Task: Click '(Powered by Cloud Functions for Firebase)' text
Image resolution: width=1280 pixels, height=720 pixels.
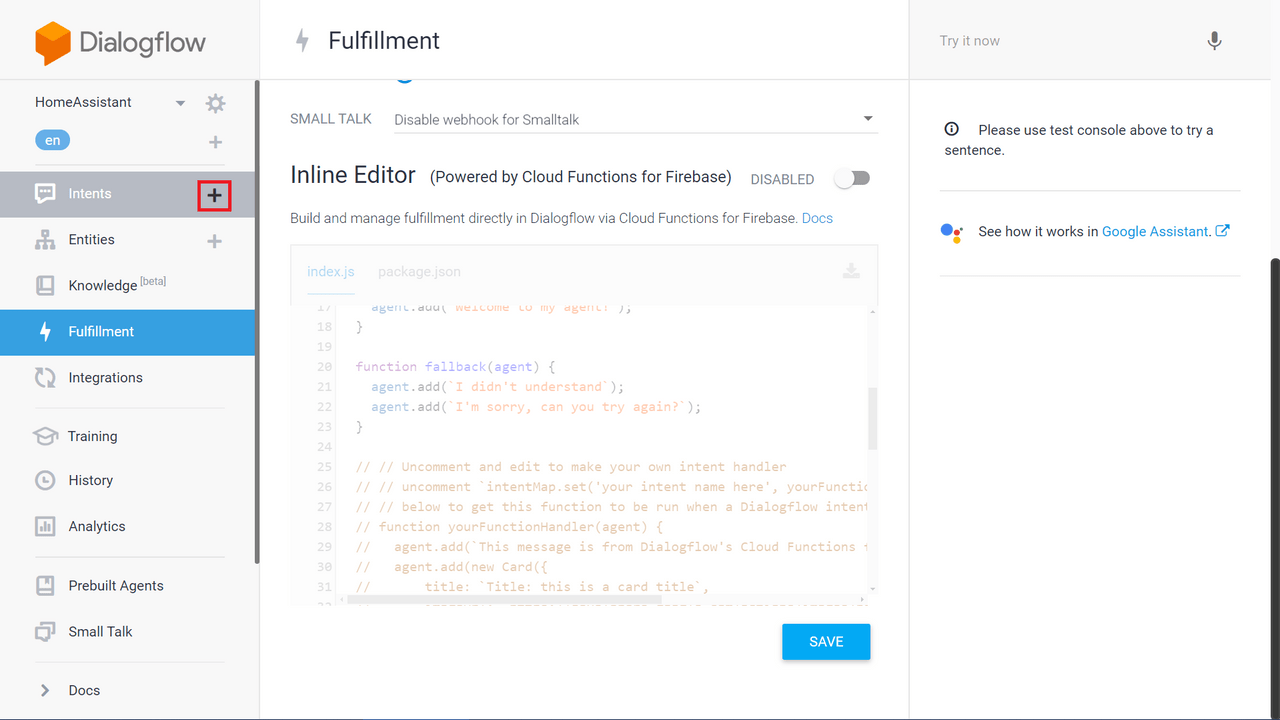Action: click(x=581, y=178)
